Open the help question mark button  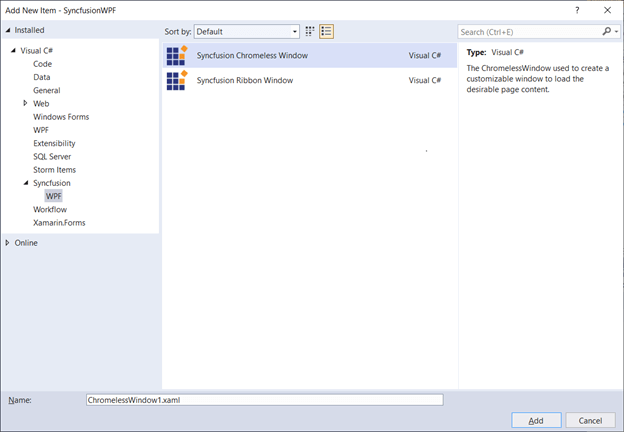(x=577, y=10)
